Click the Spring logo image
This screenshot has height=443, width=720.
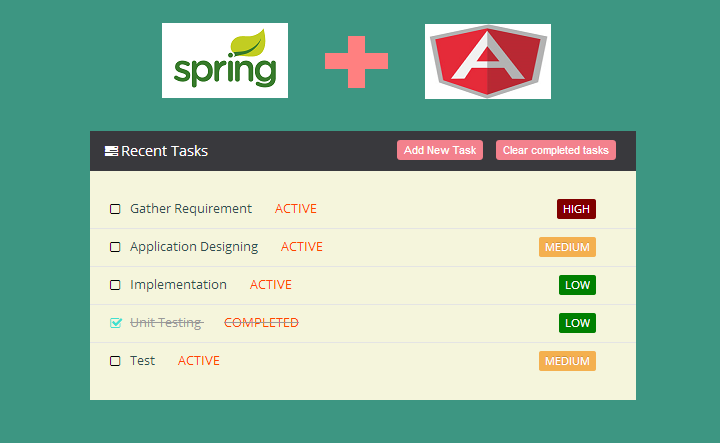[x=225, y=61]
